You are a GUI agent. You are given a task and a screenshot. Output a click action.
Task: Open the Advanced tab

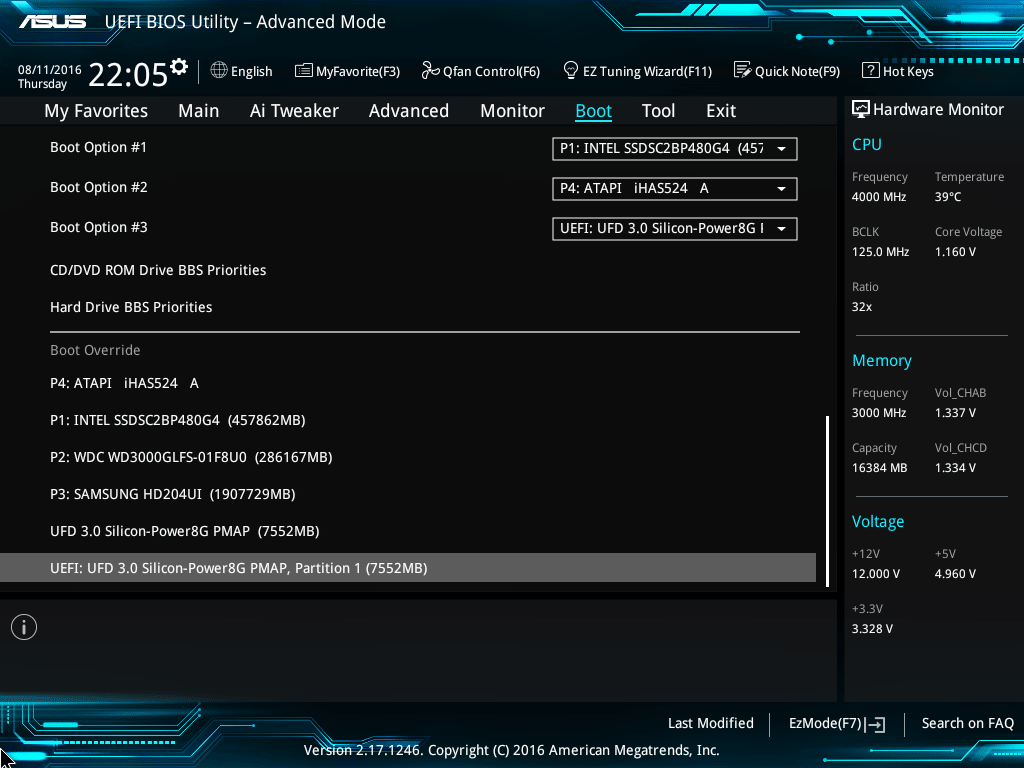tap(409, 111)
